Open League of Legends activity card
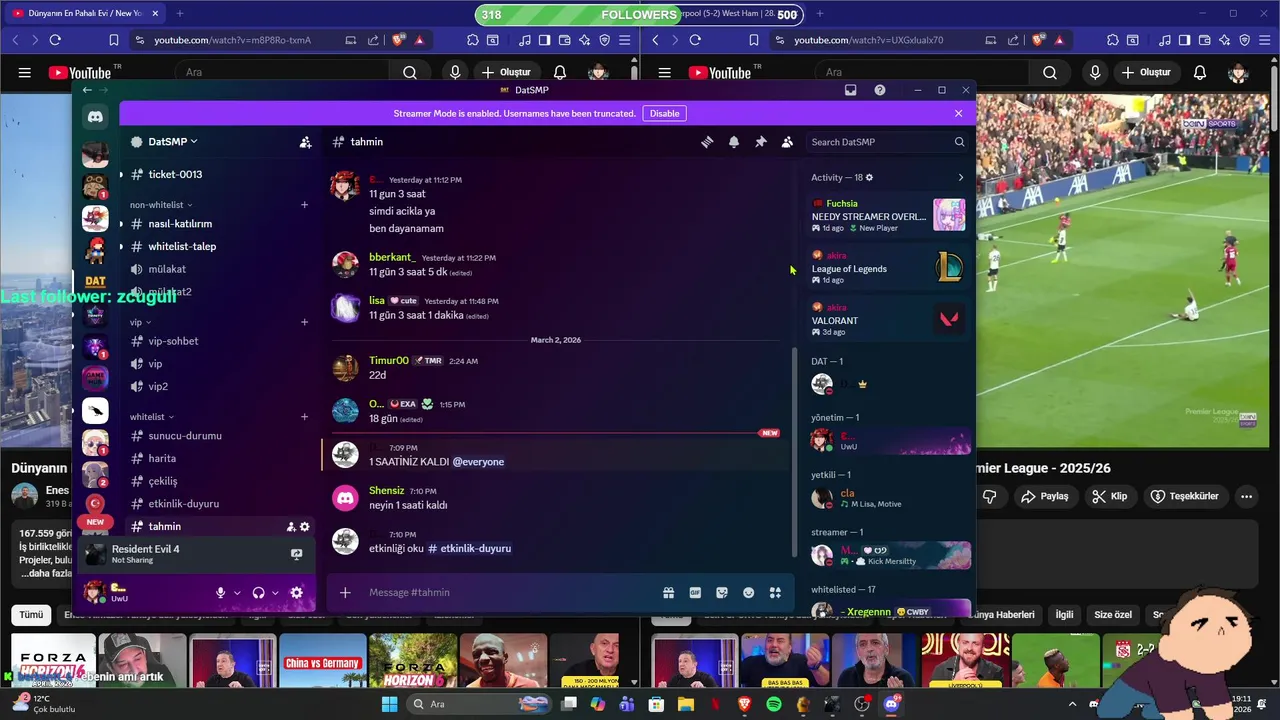 pyautogui.click(x=888, y=268)
